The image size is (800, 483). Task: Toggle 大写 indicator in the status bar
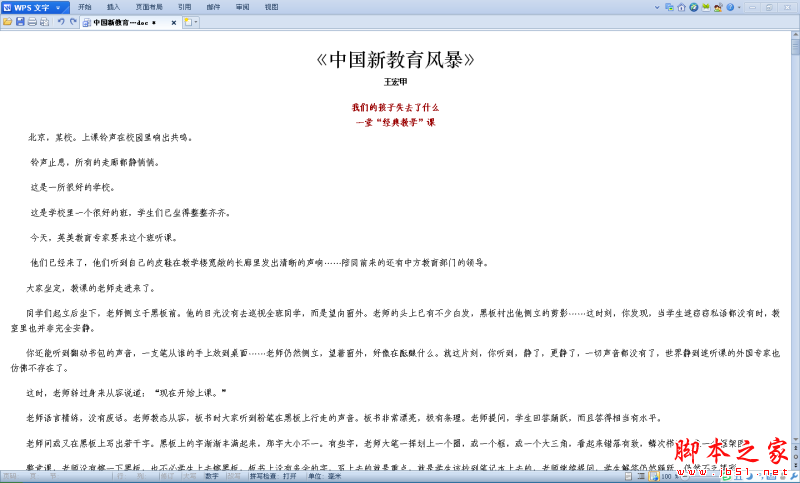point(189,476)
